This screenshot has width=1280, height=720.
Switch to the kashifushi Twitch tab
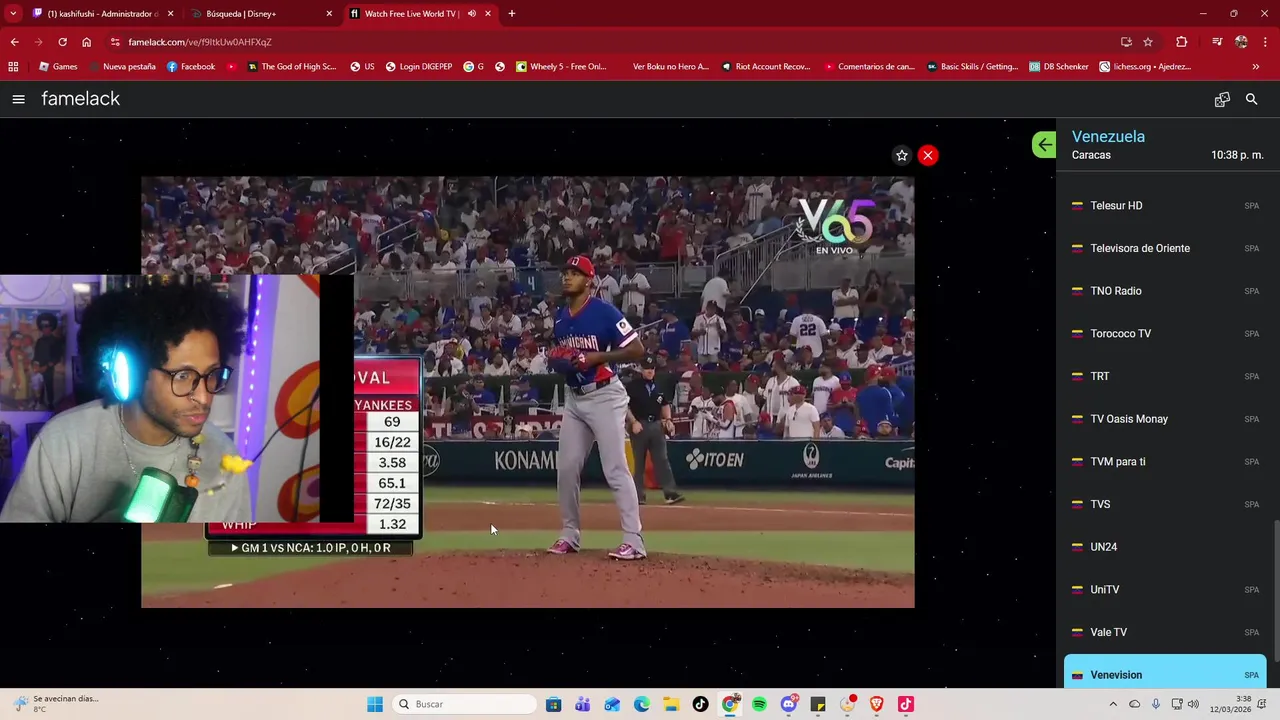[x=104, y=14]
